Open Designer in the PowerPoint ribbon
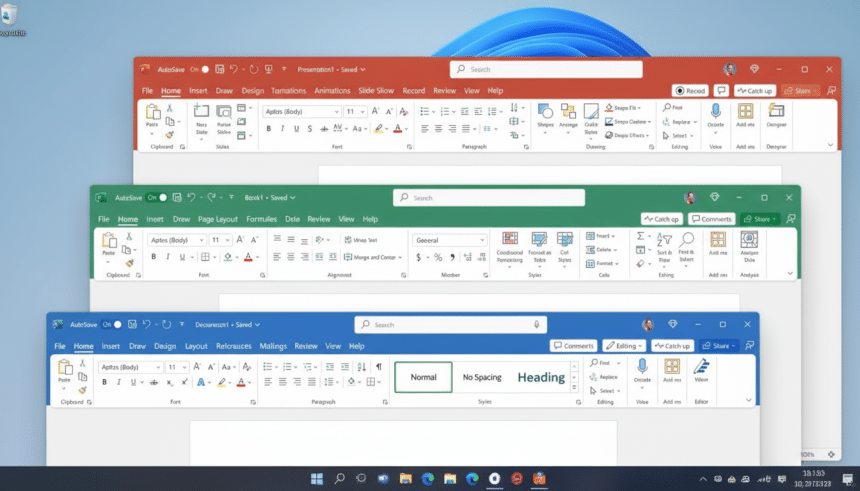860x491 pixels. 776,116
